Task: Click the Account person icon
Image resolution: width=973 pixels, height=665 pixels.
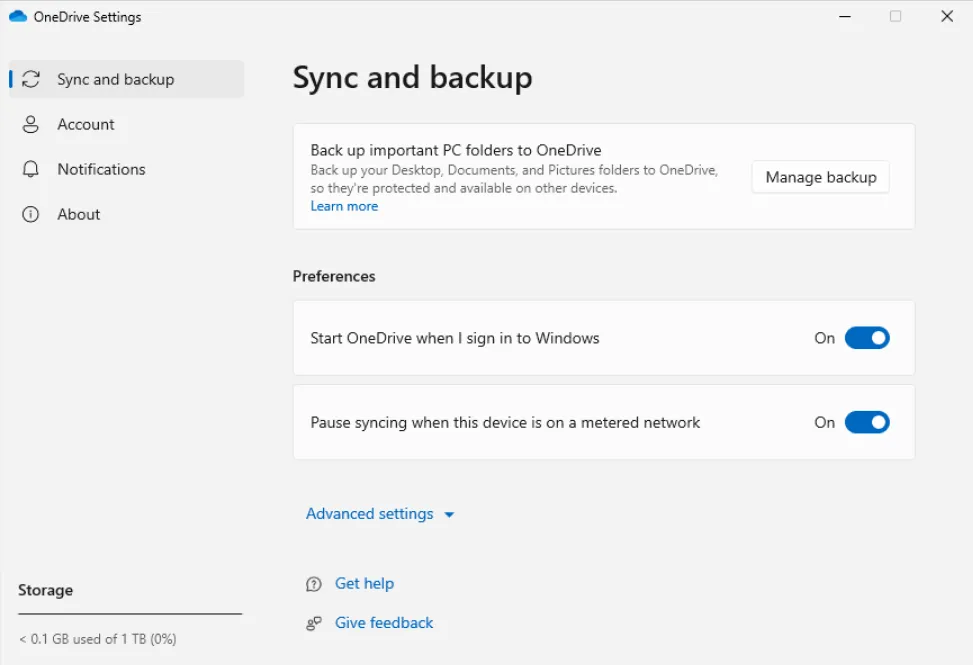Action: click(x=30, y=124)
